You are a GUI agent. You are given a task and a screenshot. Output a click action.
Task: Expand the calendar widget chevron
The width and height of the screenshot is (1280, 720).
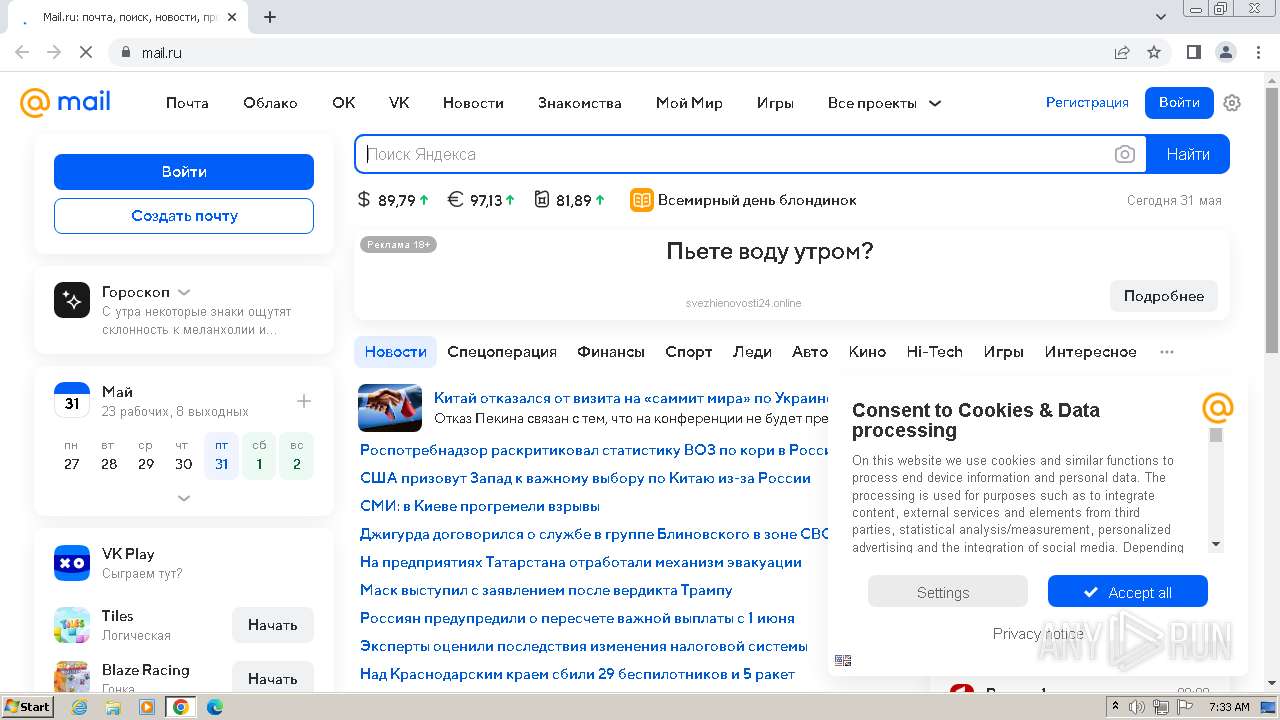click(x=184, y=497)
